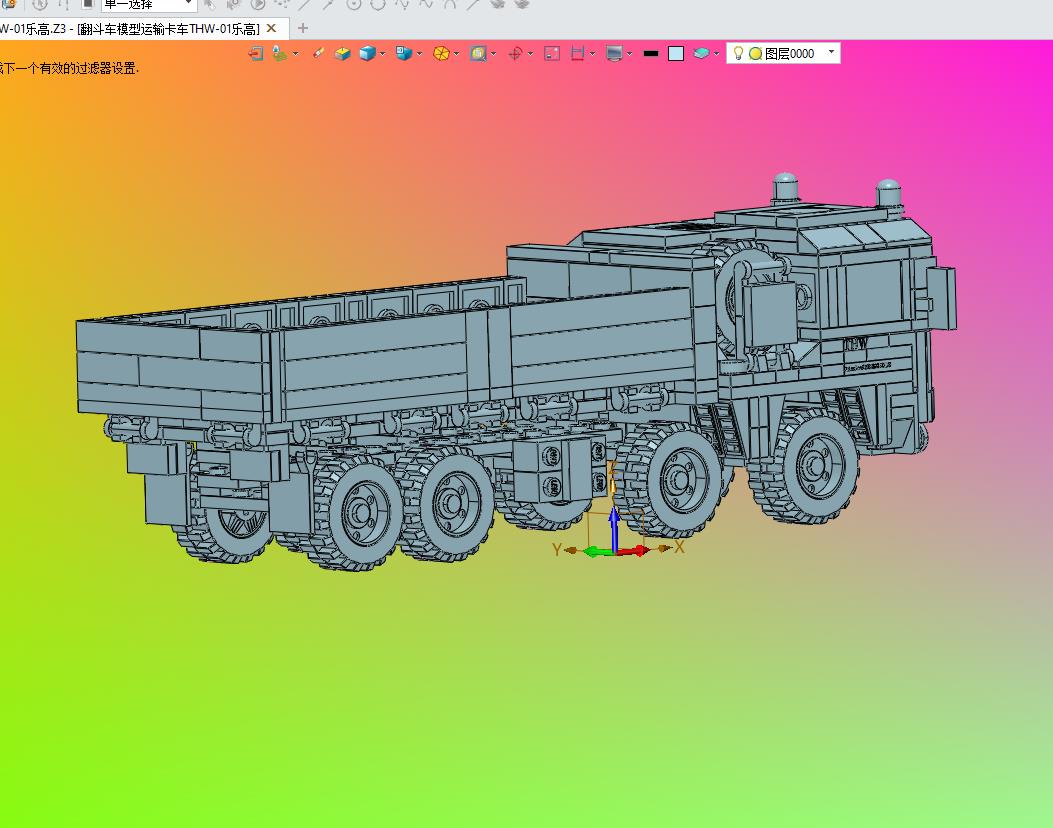Open the 单一选择 selection filter dropdown
The height and width of the screenshot is (828, 1053).
[x=189, y=3]
